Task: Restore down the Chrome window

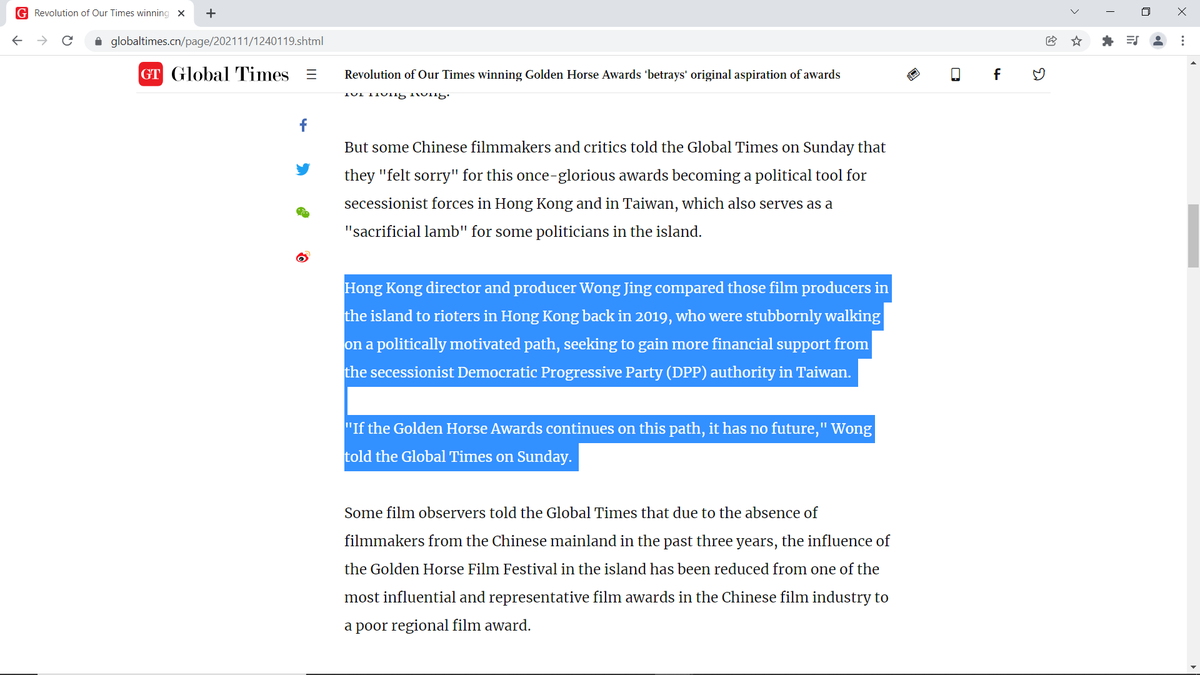Action: pos(1146,12)
